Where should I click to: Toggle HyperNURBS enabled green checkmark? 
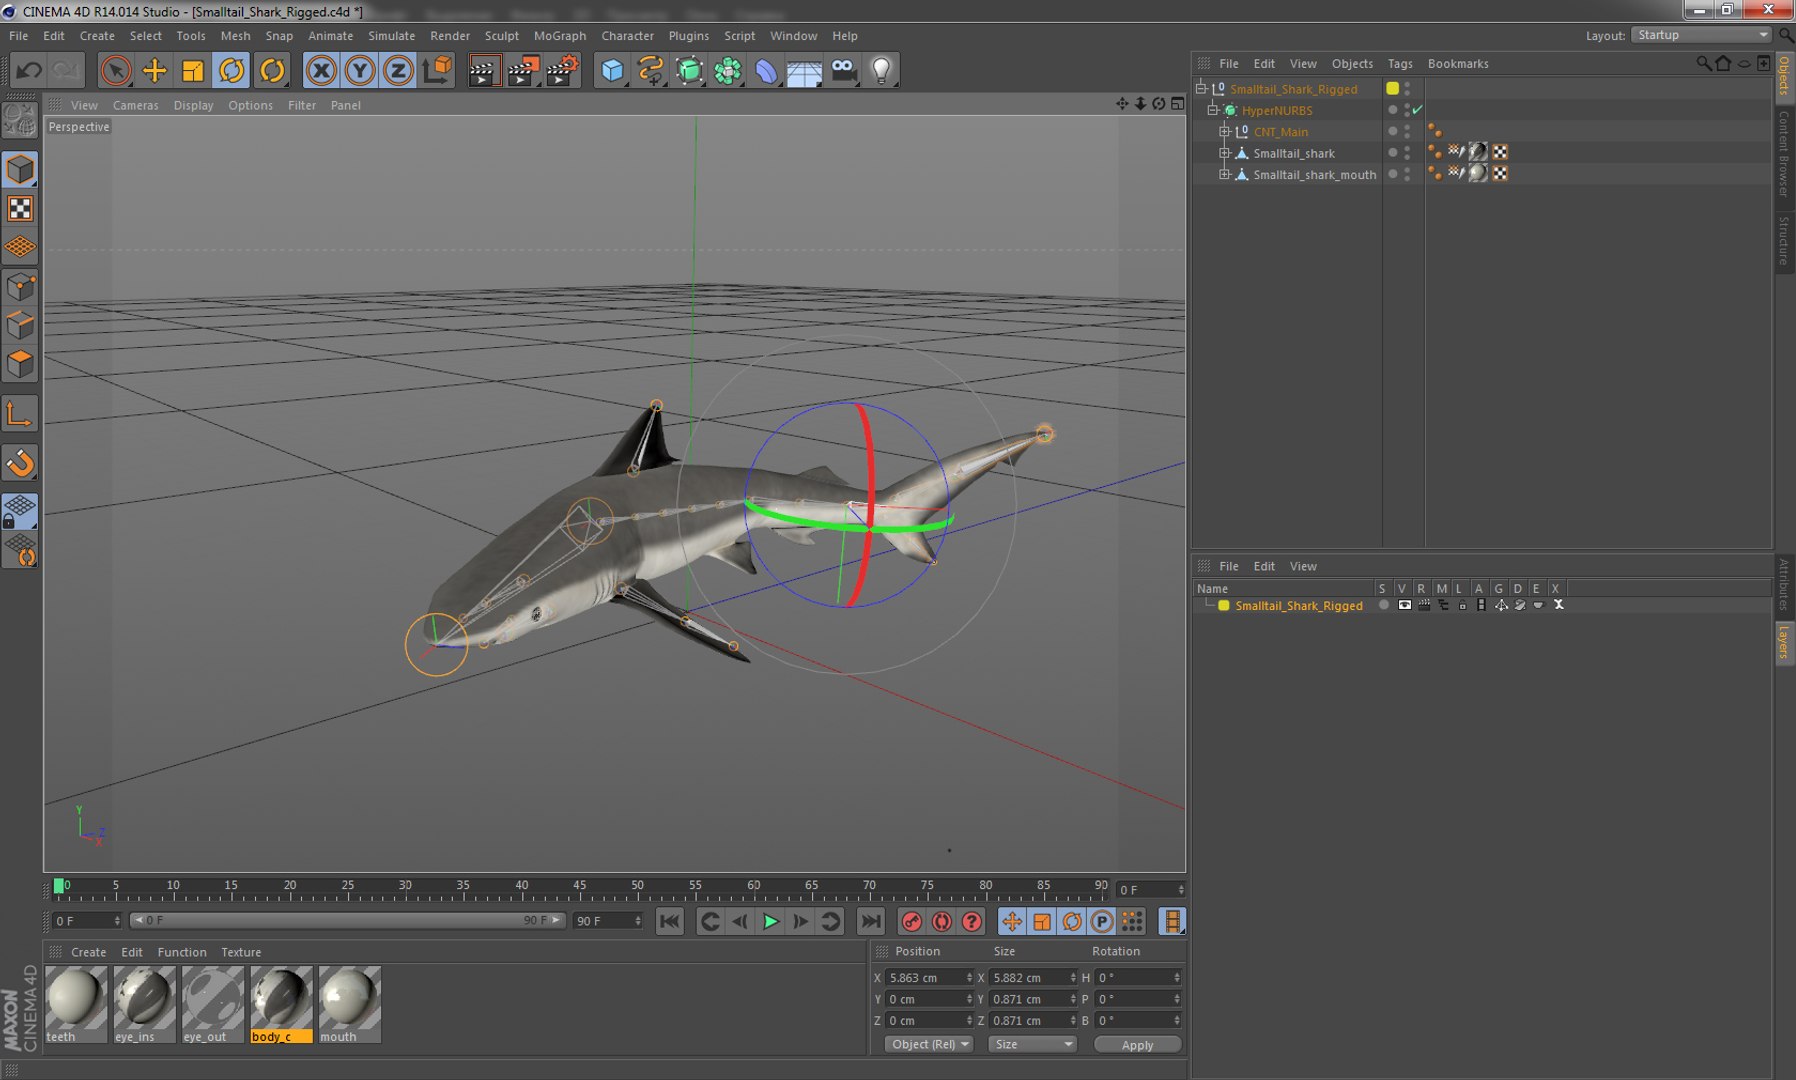coord(1417,110)
